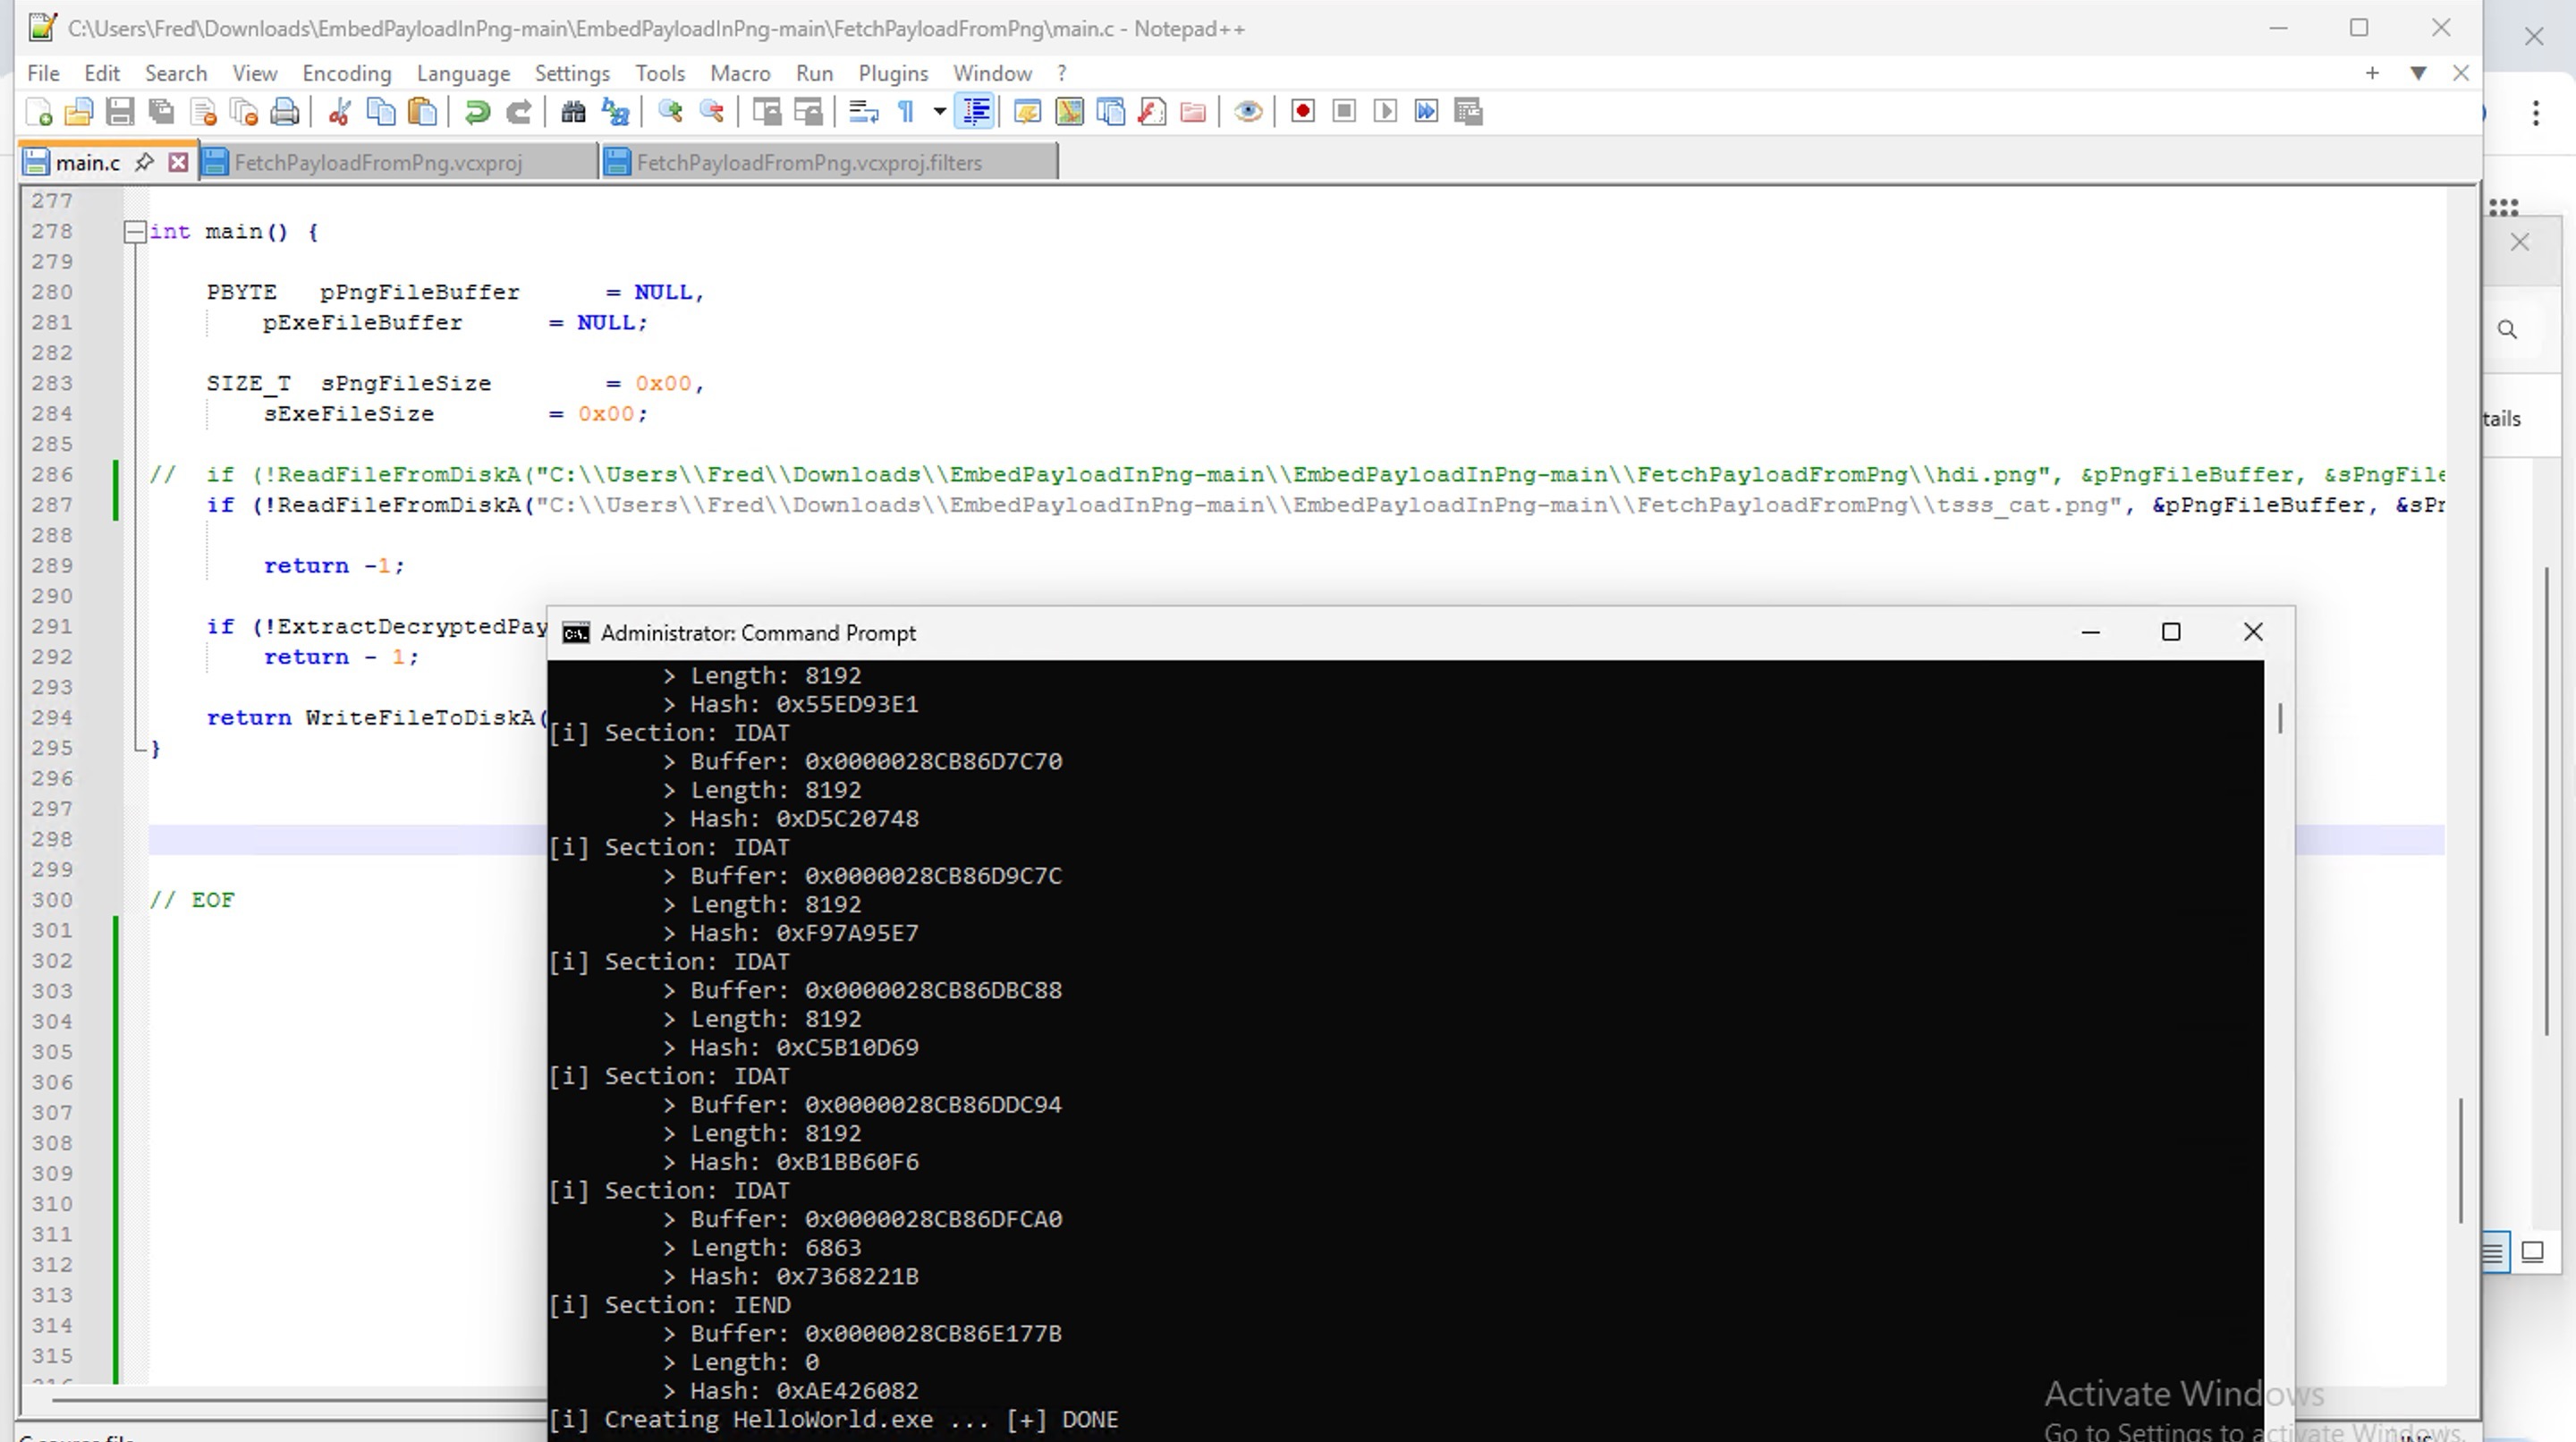
Task: Toggle show all characters pilcrow icon
Action: (905, 111)
